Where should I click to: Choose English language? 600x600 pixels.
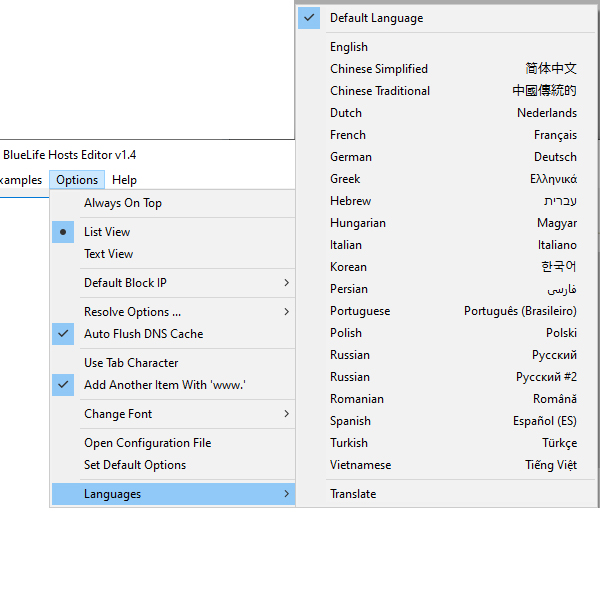pos(447,47)
